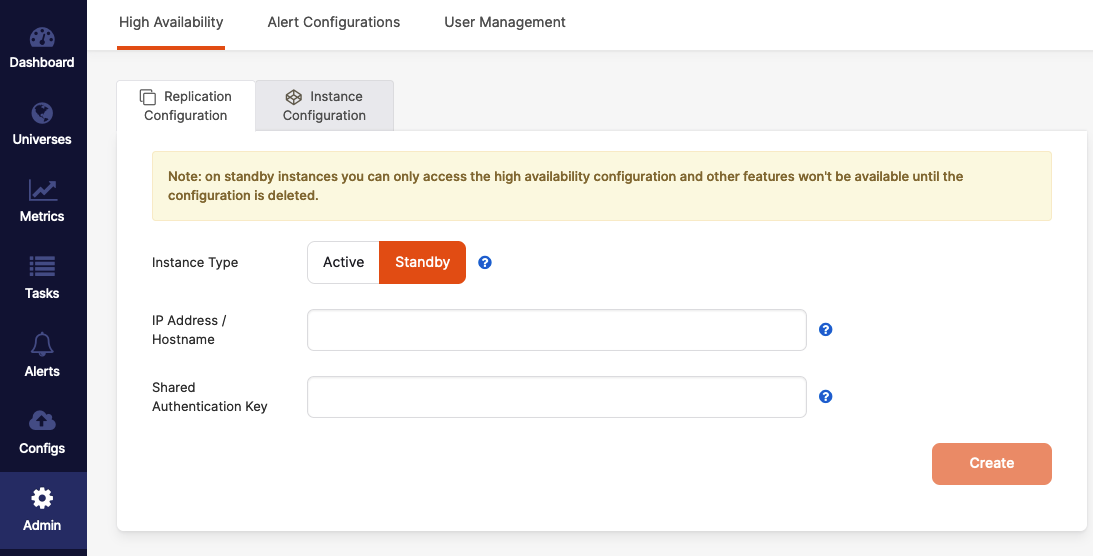Open Alerts bell icon in sidebar
Screen dimensions: 1093x556
[x=42, y=345]
